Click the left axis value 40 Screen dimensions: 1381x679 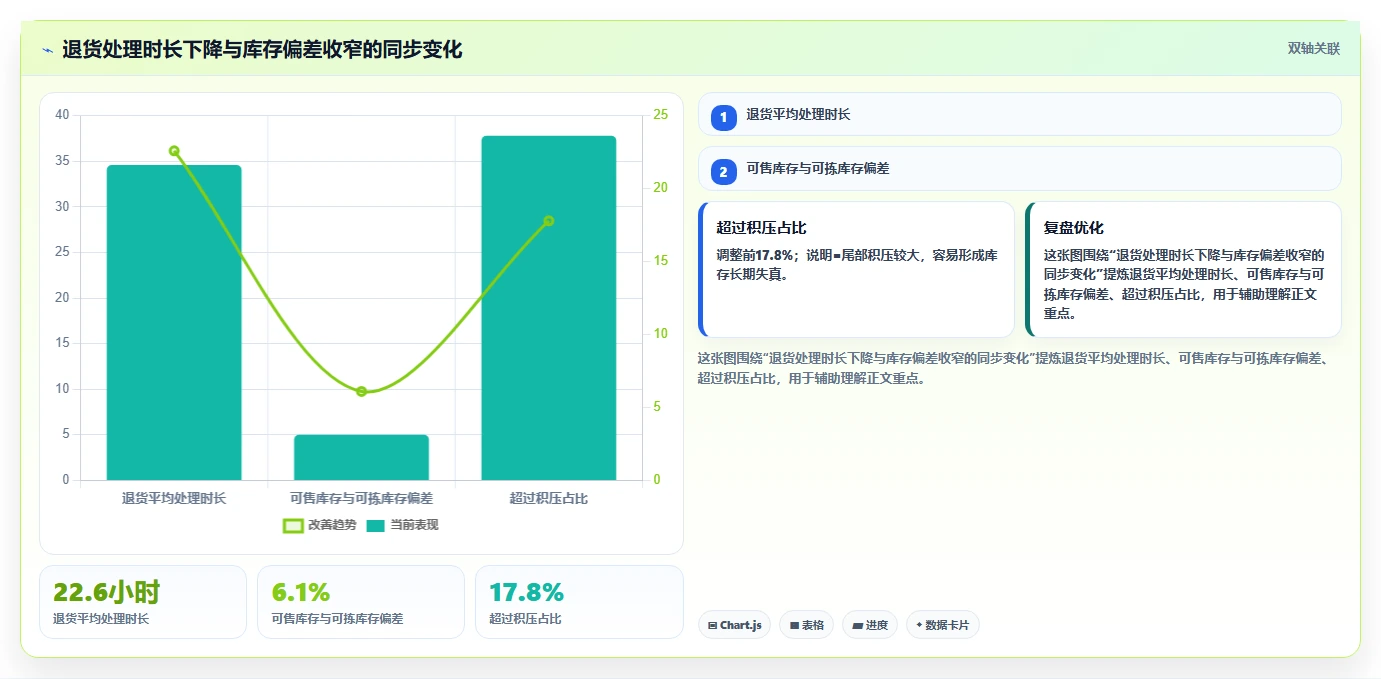pyautogui.click(x=62, y=115)
